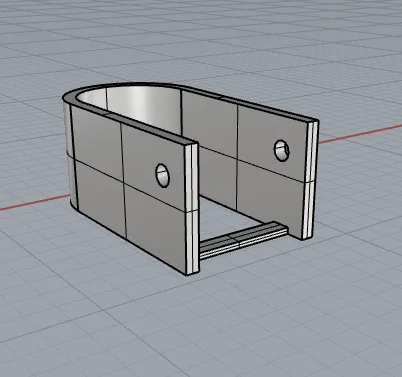402x377 pixels.
Task: Select the curved inner surface of the bracket
Action: (x=133, y=107)
